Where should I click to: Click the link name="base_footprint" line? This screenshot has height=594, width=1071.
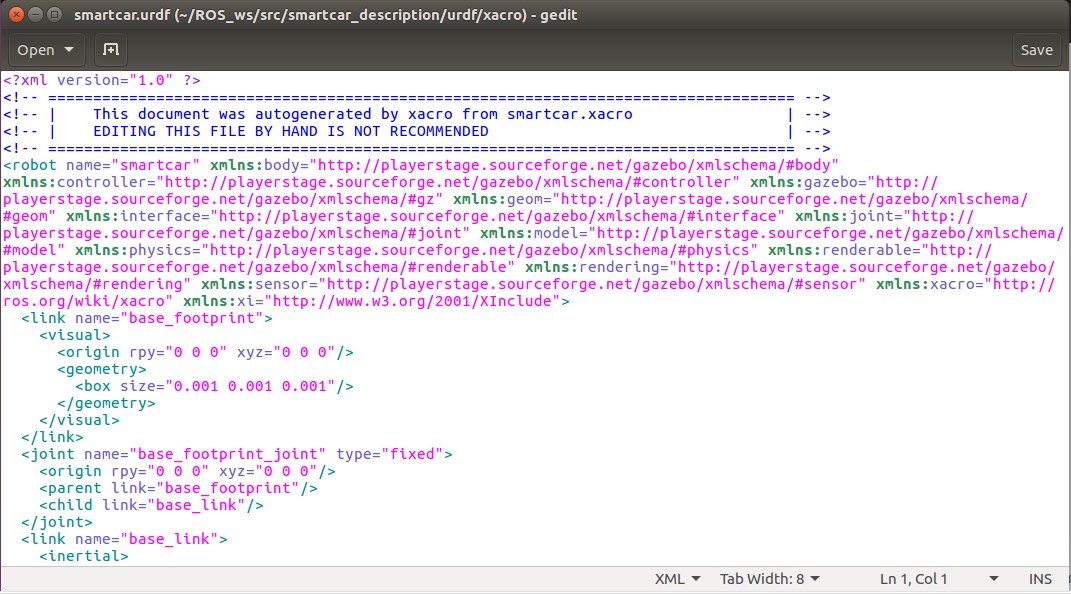click(x=147, y=318)
